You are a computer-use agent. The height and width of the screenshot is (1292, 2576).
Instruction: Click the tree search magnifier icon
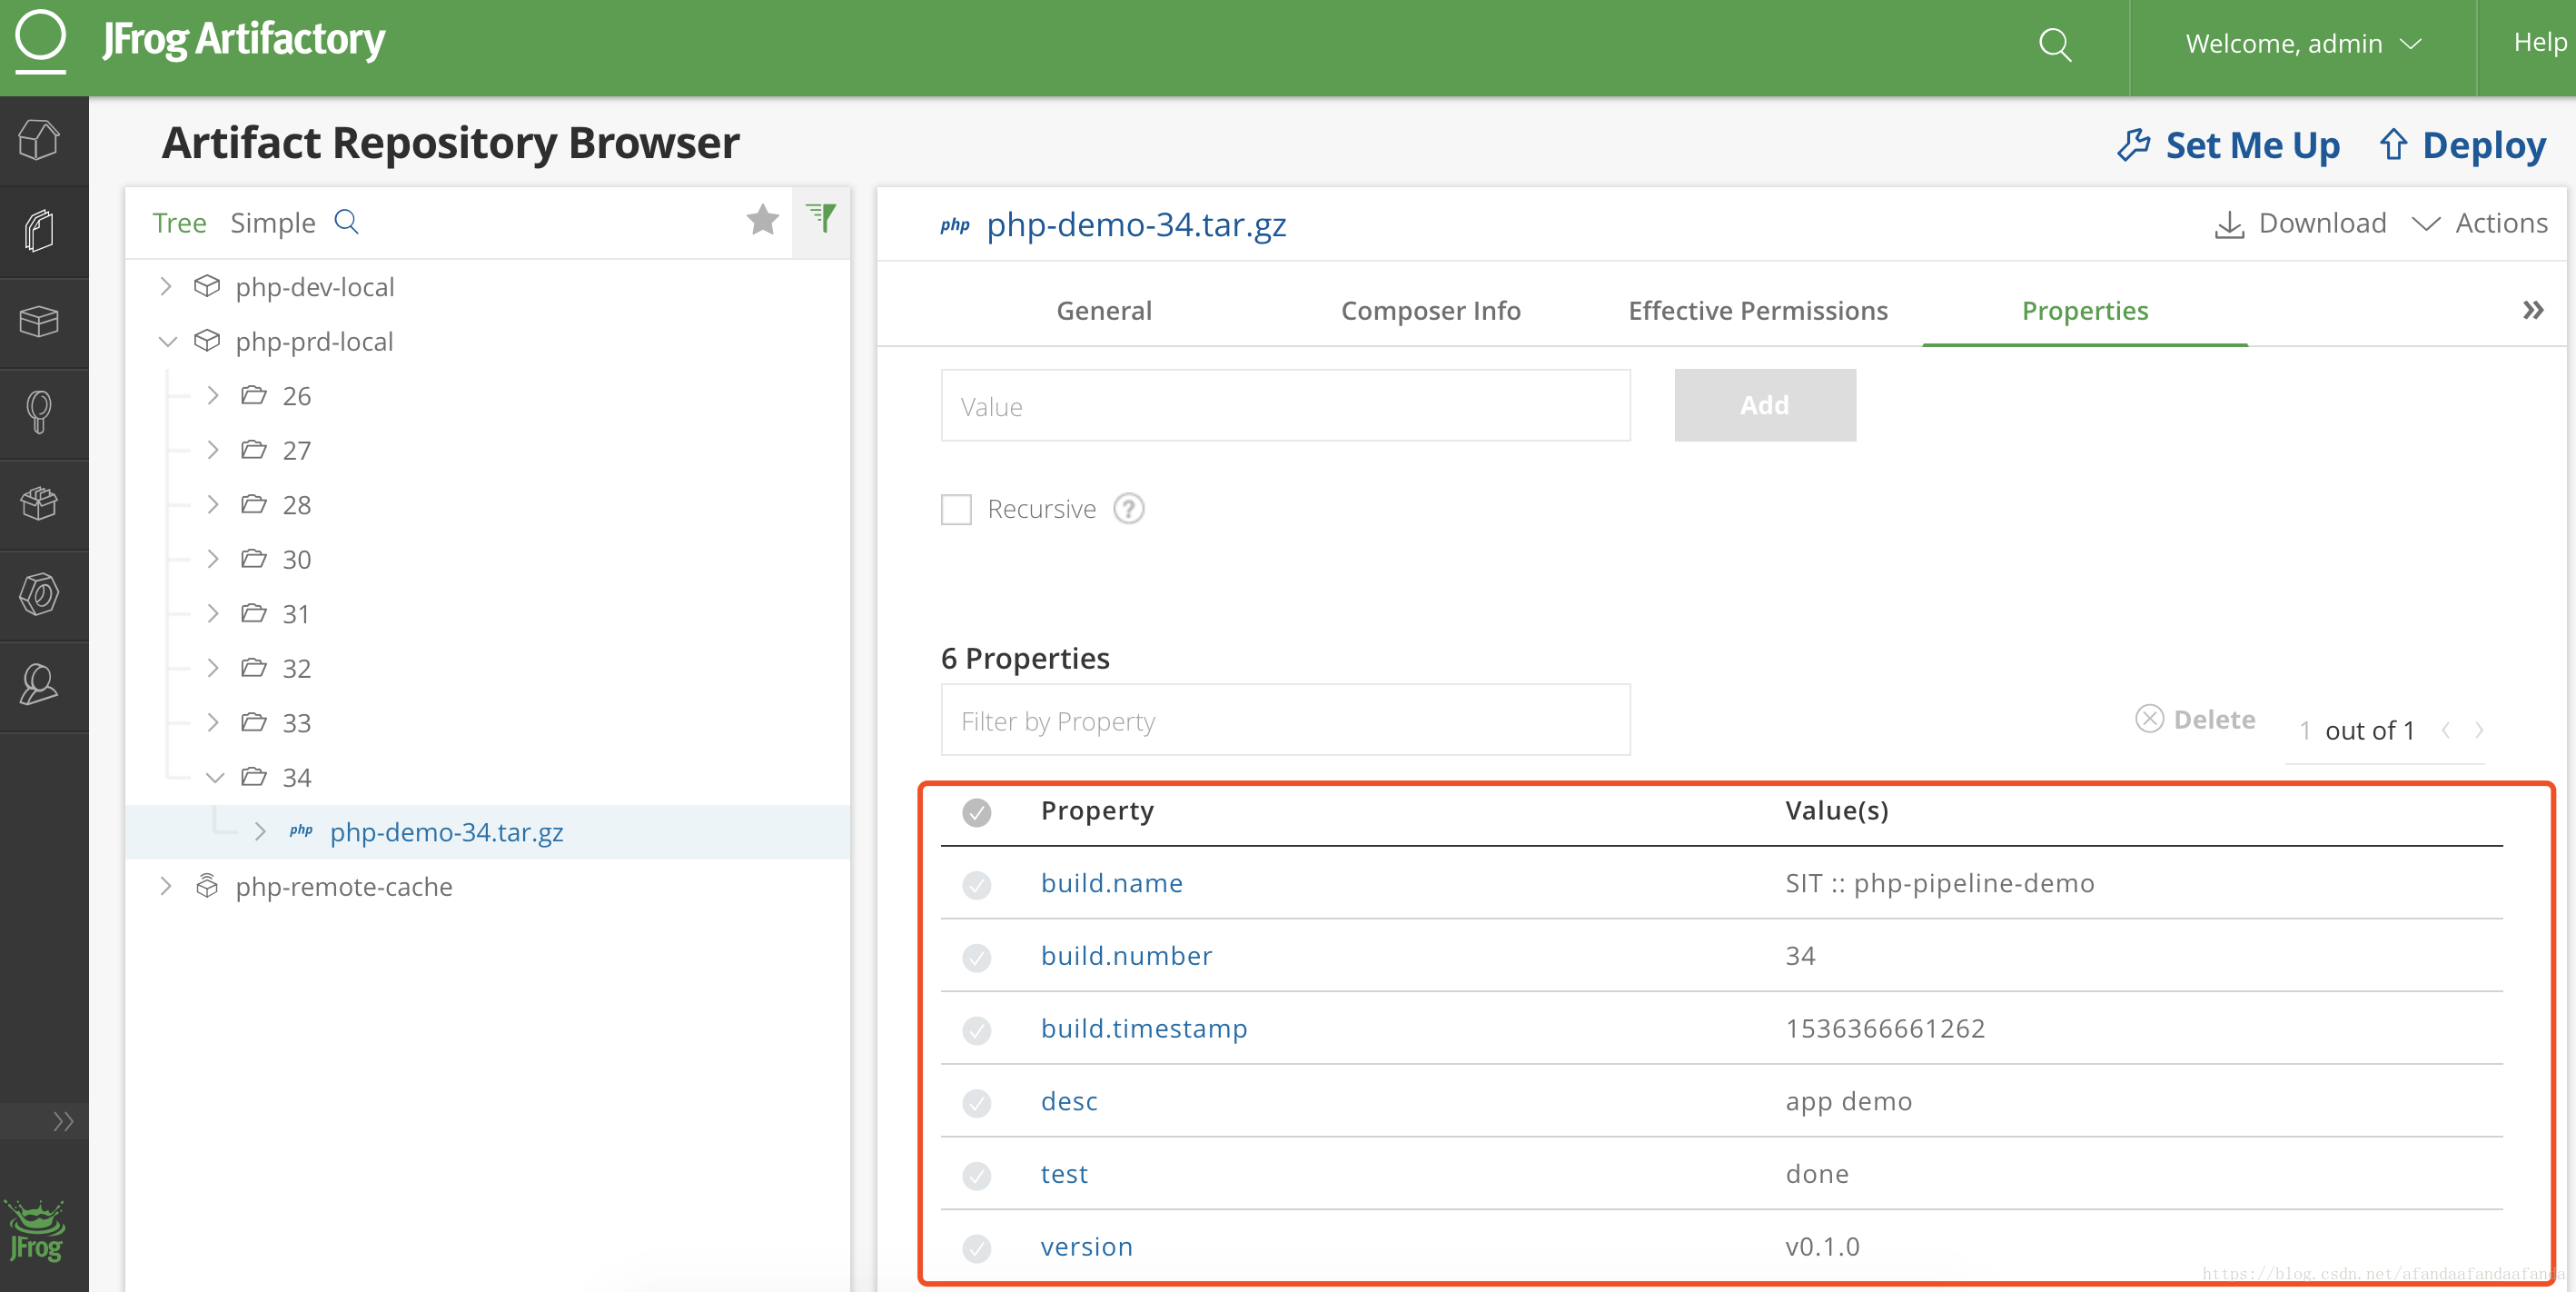[x=346, y=221]
